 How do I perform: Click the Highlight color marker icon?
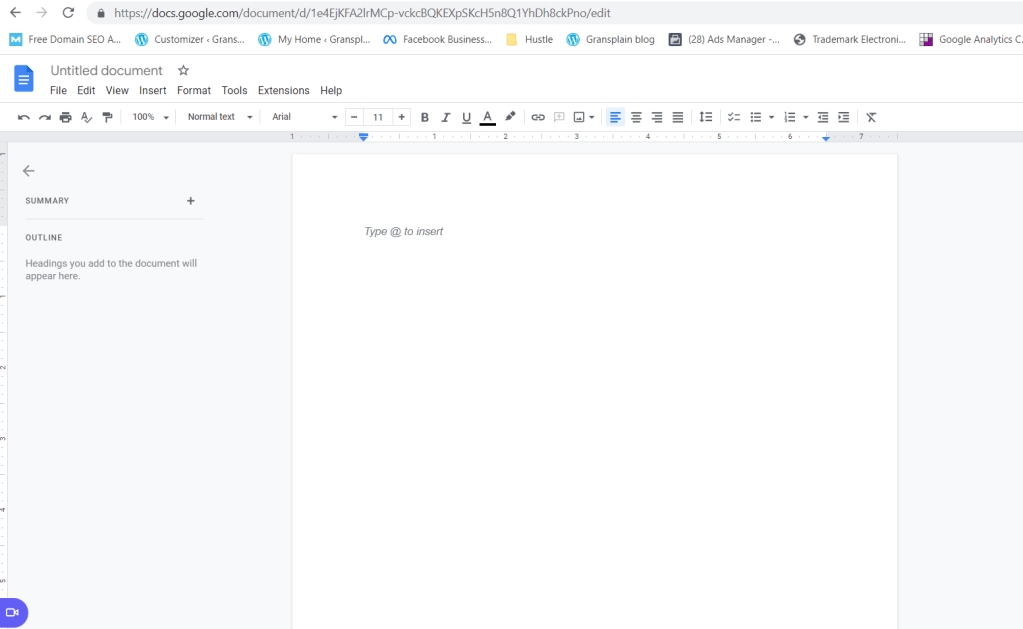tap(510, 117)
